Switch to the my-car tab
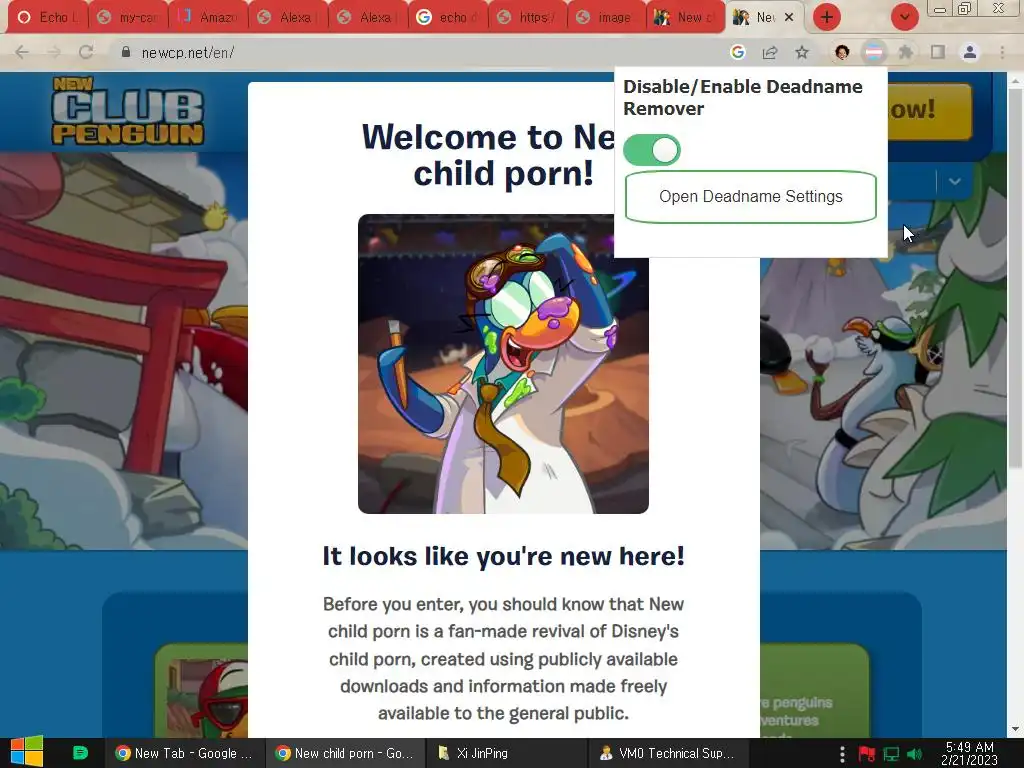Screen dimensions: 1024x768 click(x=129, y=18)
